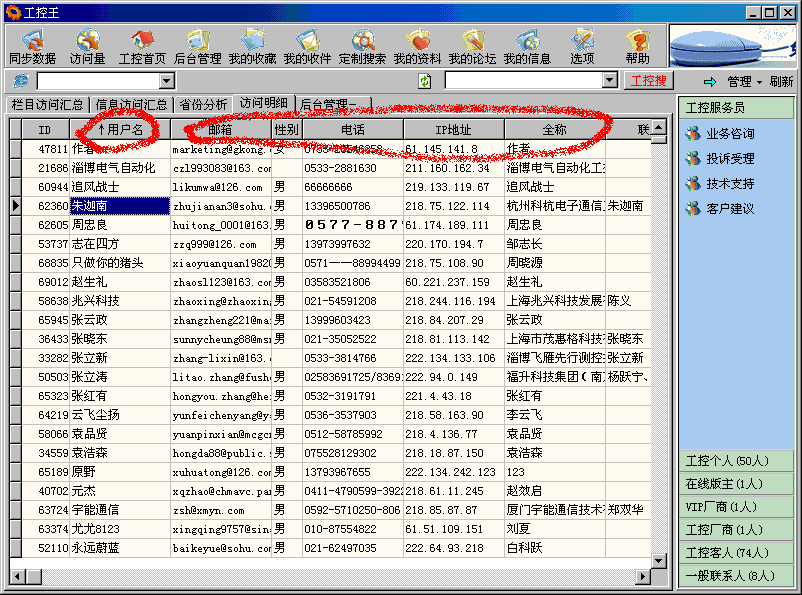Click the 业务咨询 contact icon
The width and height of the screenshot is (802, 595).
click(x=692, y=134)
